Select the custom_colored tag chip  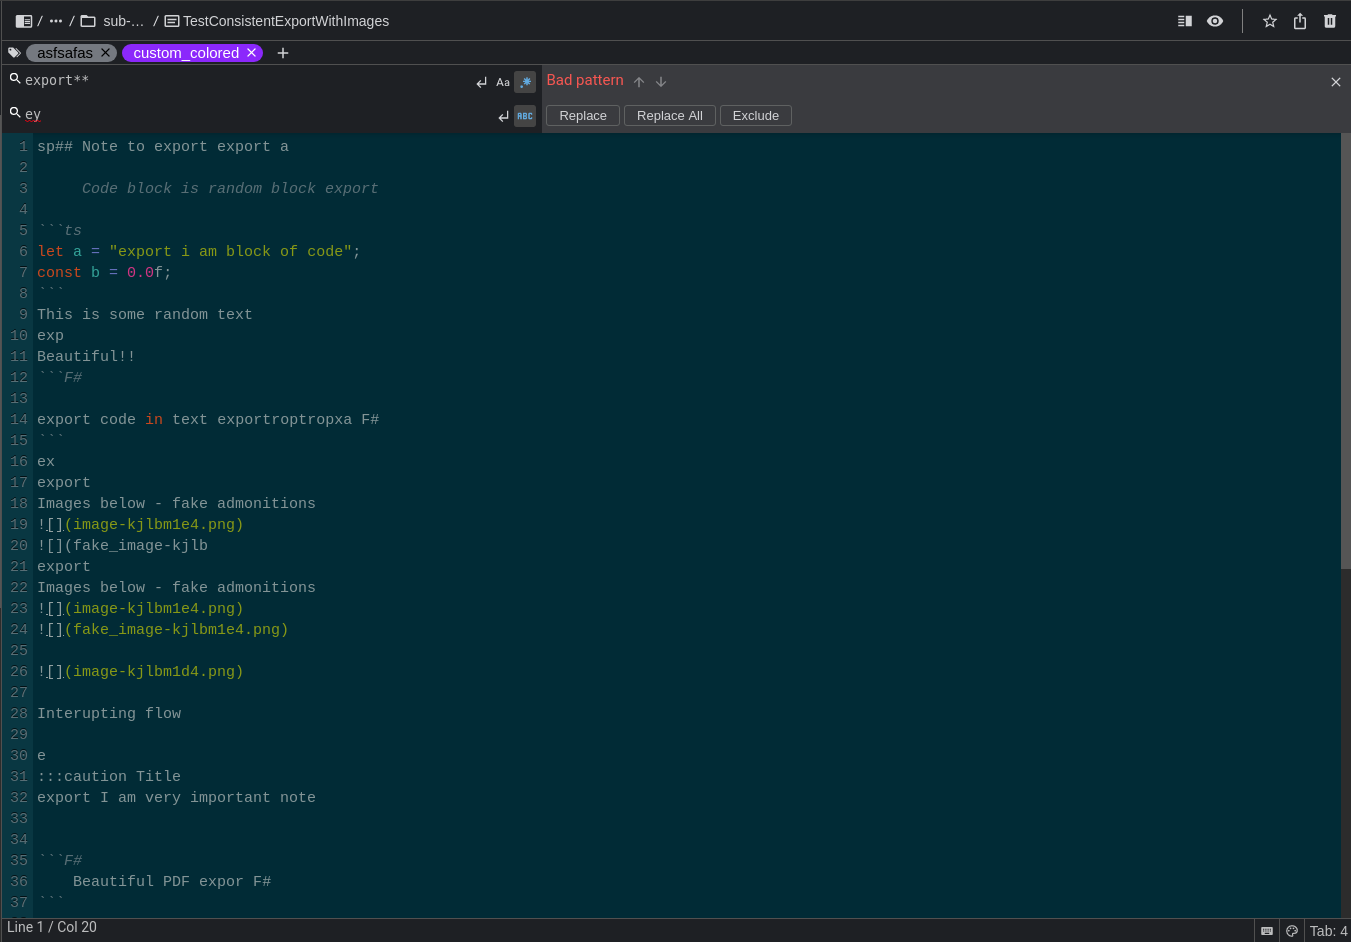[x=186, y=53]
